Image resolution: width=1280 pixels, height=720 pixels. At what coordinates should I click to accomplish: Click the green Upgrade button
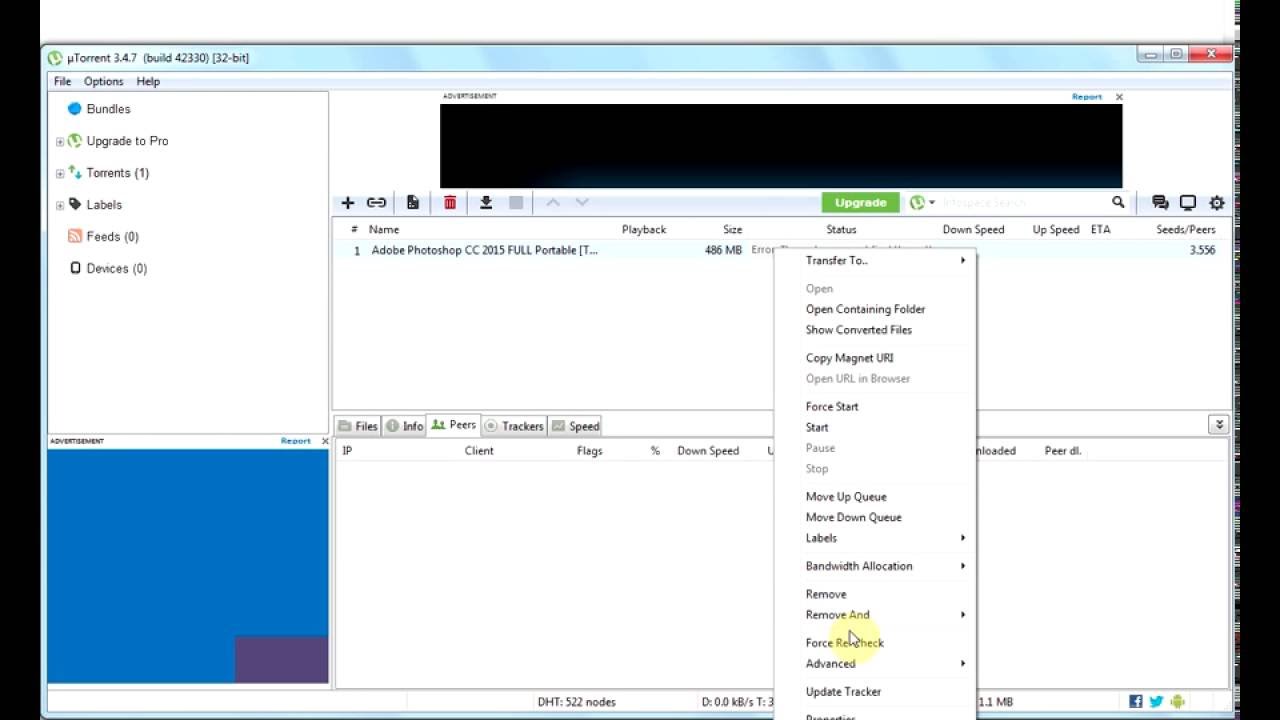860,203
